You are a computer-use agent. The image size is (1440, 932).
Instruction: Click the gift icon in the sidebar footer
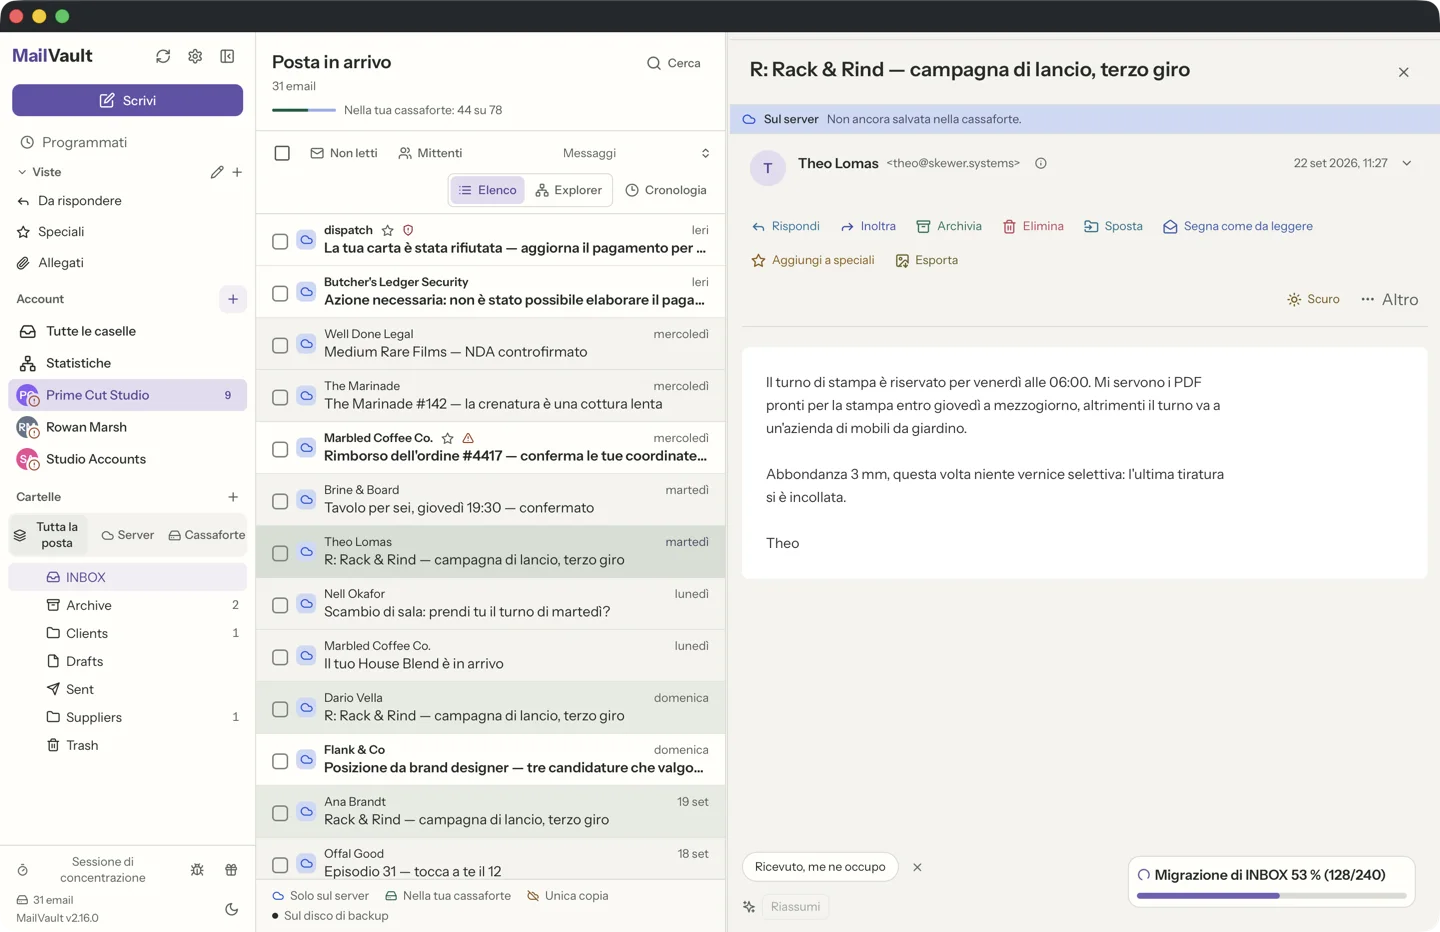(x=231, y=870)
